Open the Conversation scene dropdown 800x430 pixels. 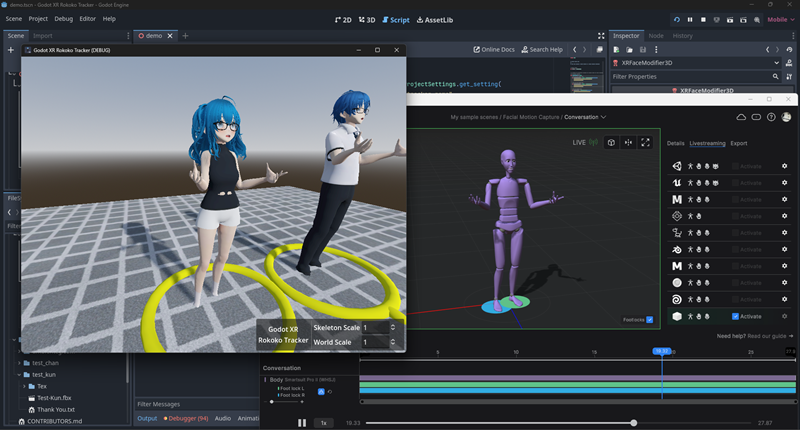click(x=586, y=117)
